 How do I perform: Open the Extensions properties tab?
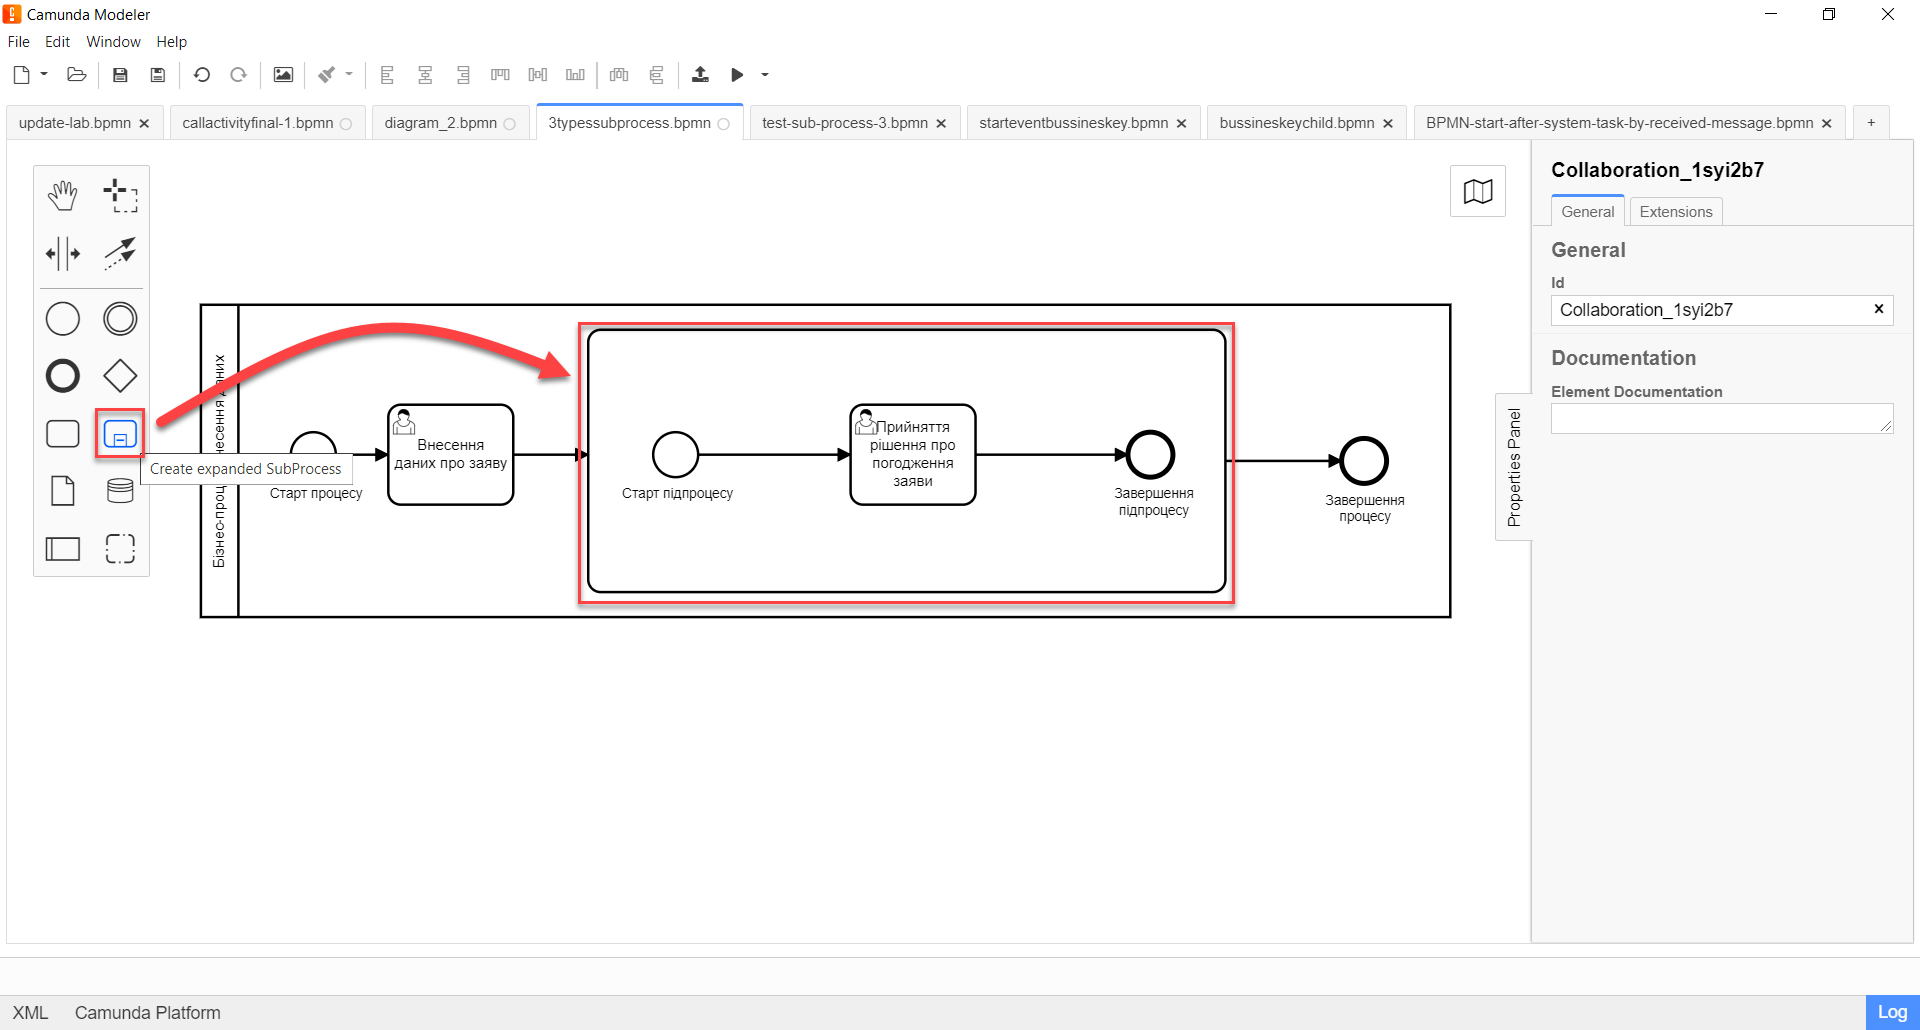1676,212
